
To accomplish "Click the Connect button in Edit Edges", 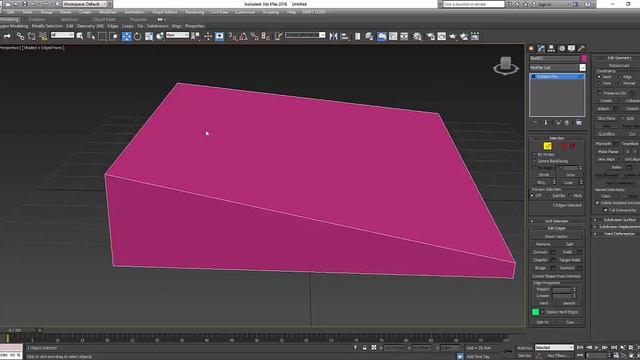I will [x=567, y=268].
